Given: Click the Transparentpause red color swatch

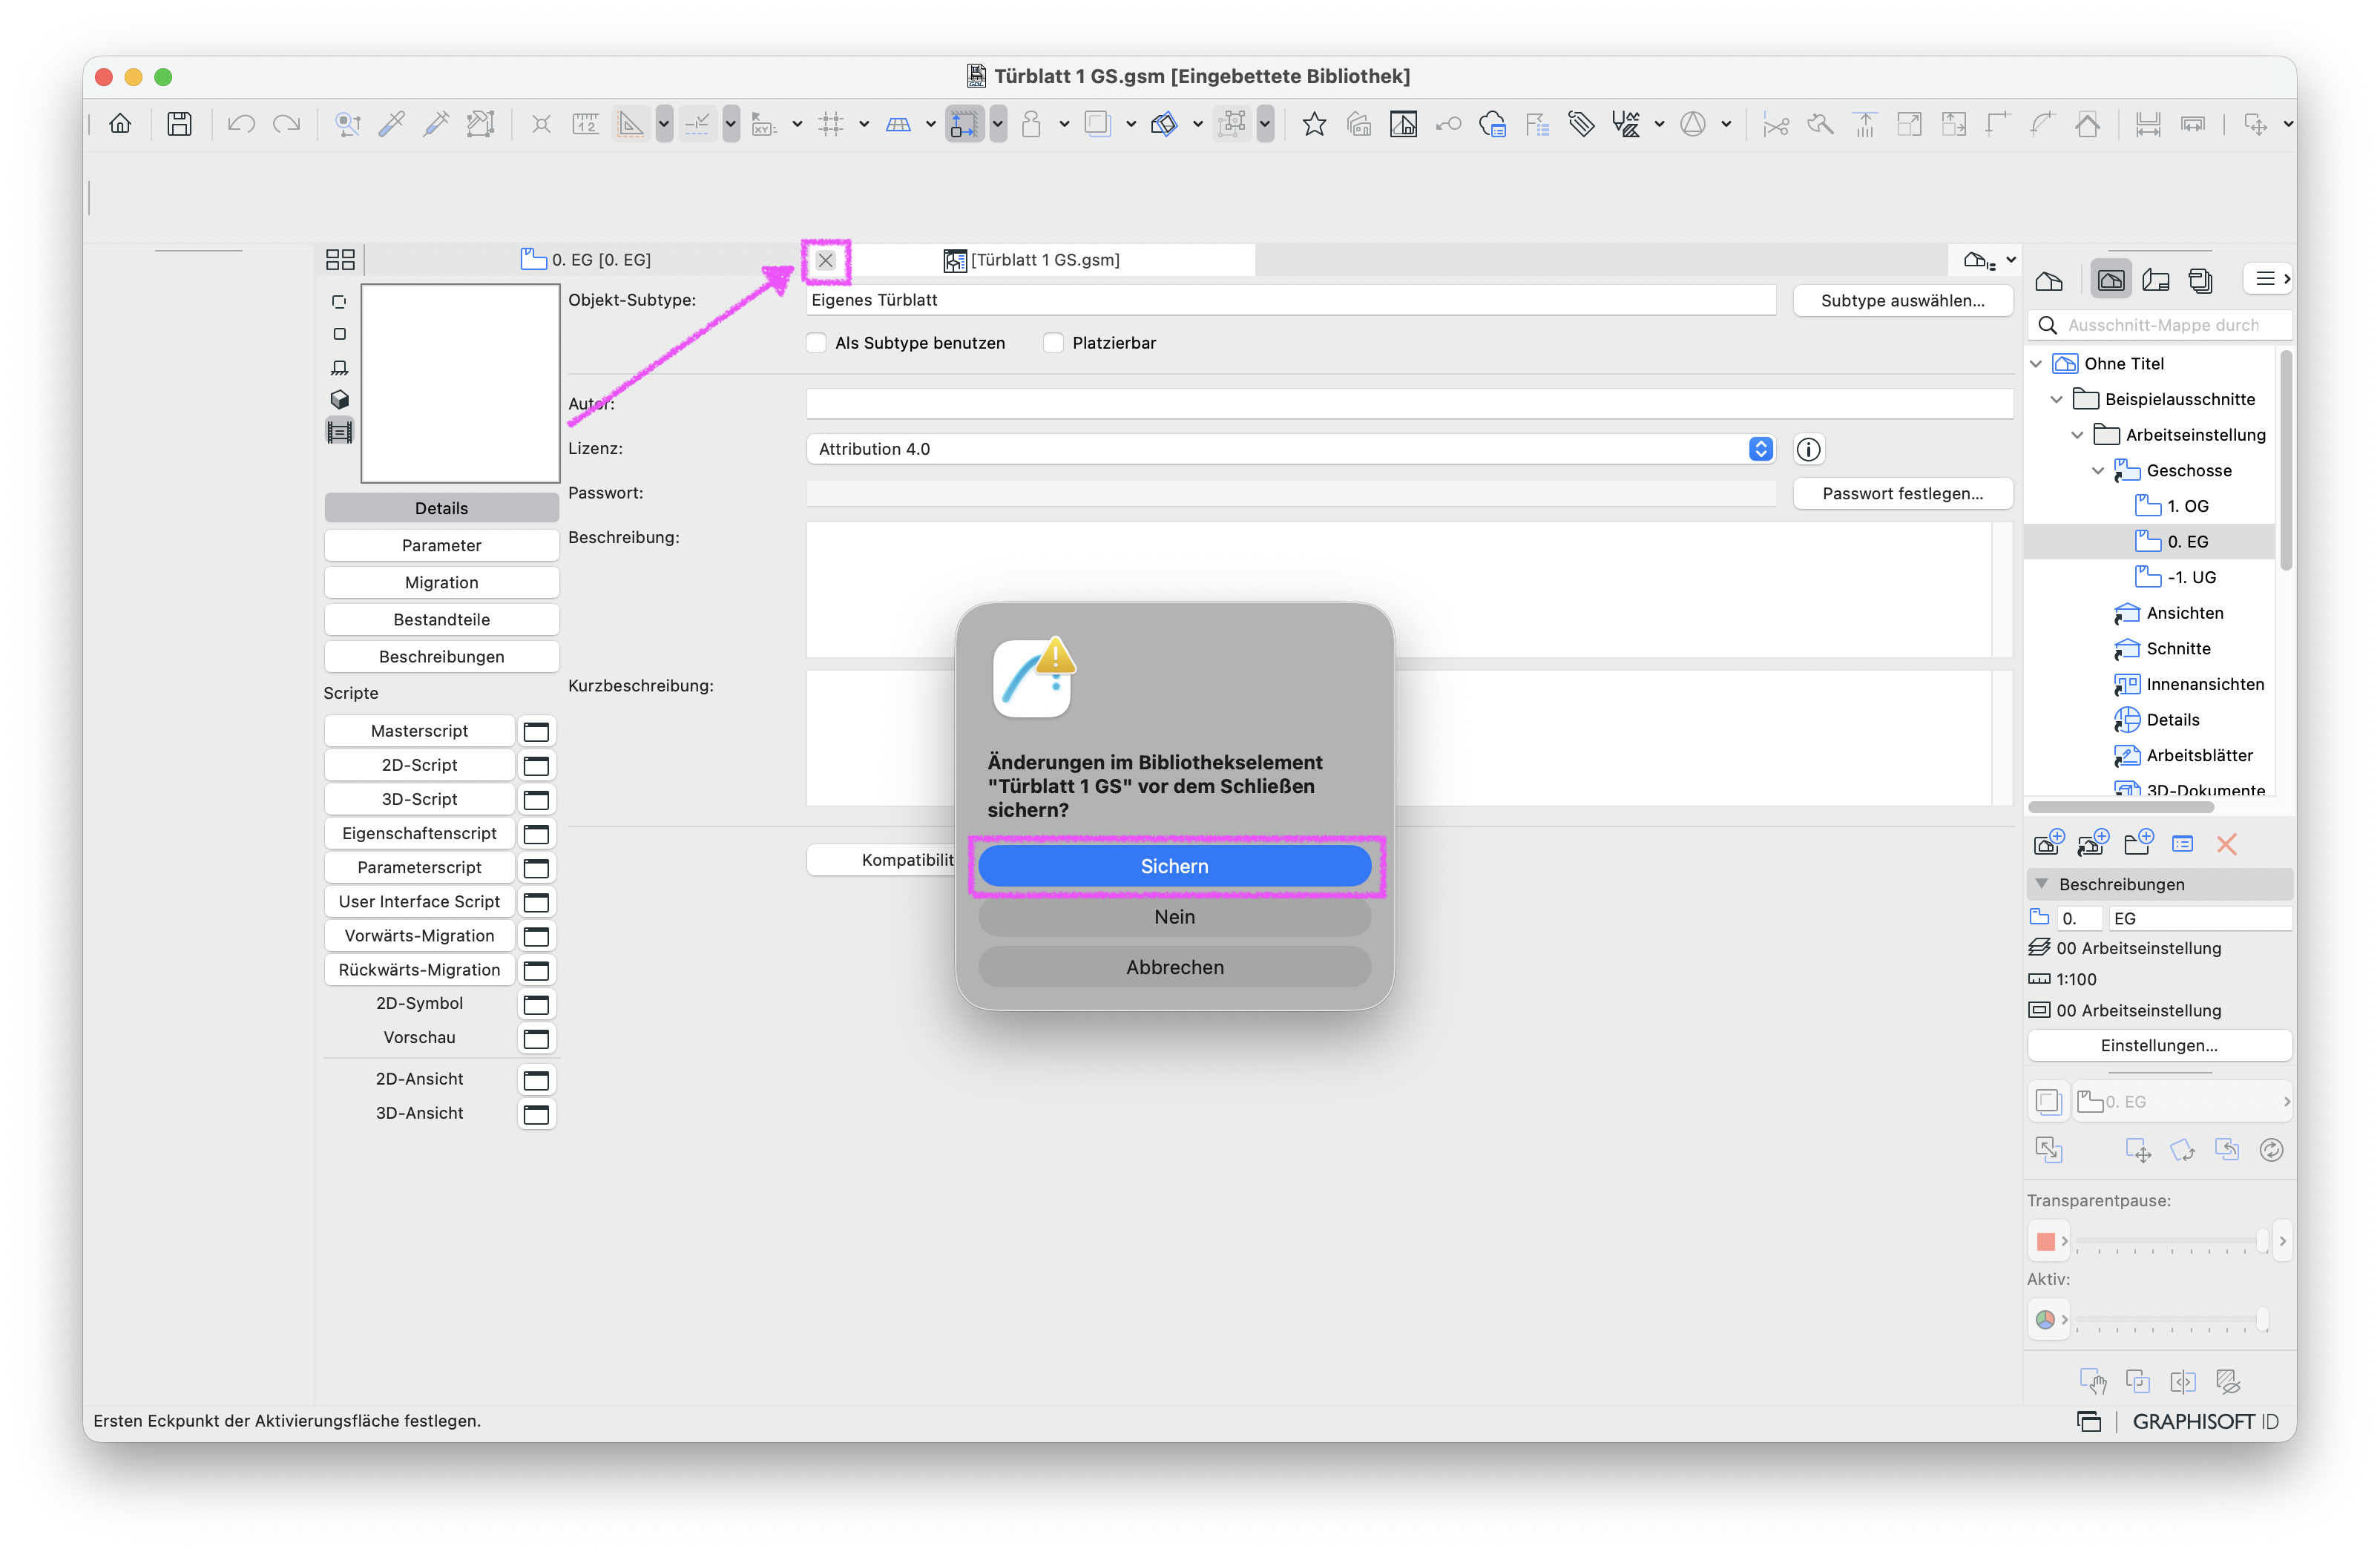Looking at the screenshot, I should tap(2046, 1241).
